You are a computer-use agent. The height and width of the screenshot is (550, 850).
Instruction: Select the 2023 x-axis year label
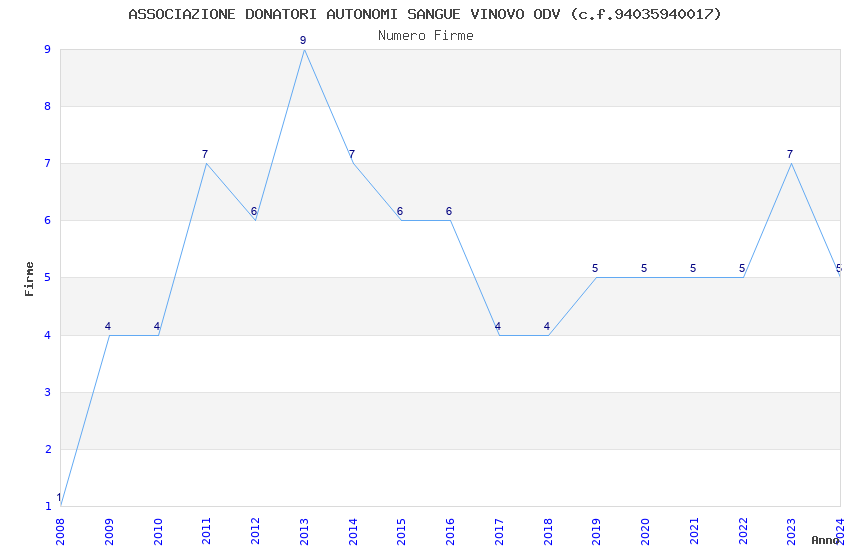791,531
